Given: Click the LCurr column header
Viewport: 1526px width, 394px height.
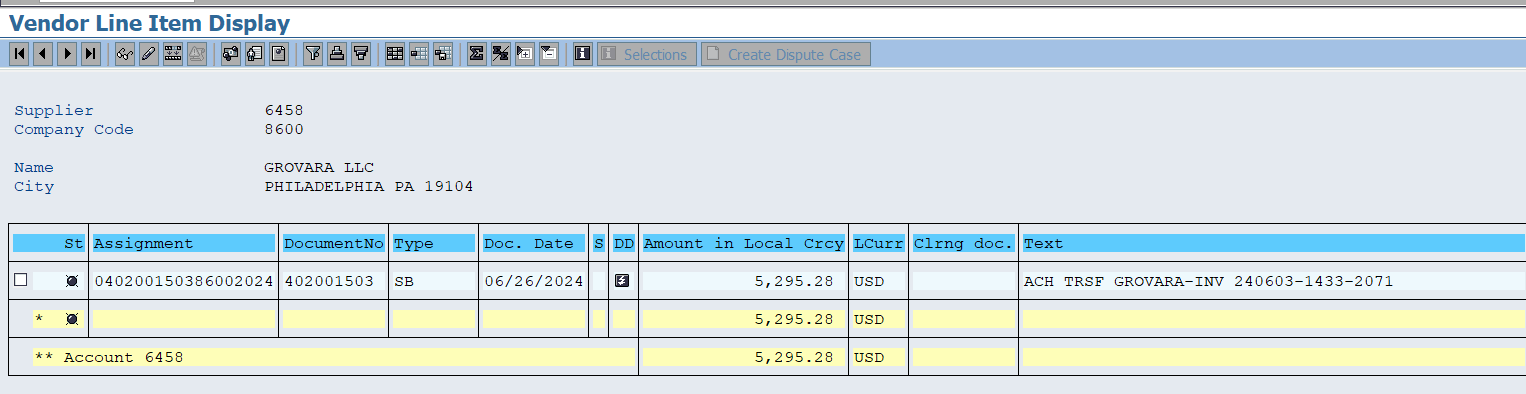Looking at the screenshot, I should point(878,243).
